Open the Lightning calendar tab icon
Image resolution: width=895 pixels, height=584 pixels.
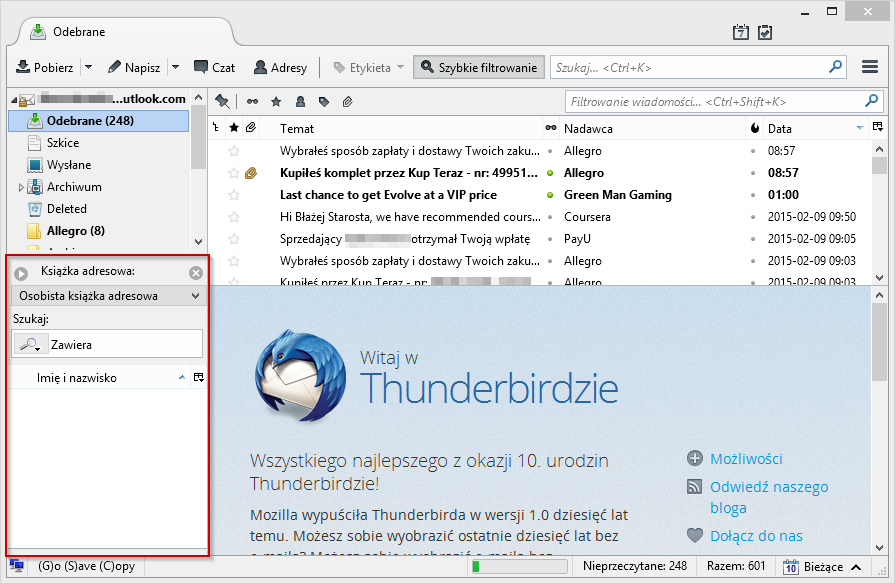tap(740, 32)
